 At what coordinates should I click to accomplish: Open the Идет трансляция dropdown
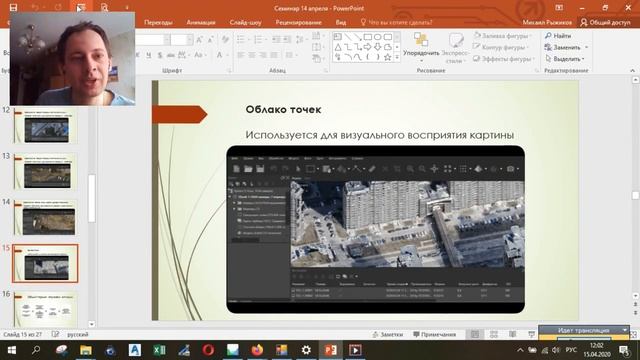pos(625,330)
